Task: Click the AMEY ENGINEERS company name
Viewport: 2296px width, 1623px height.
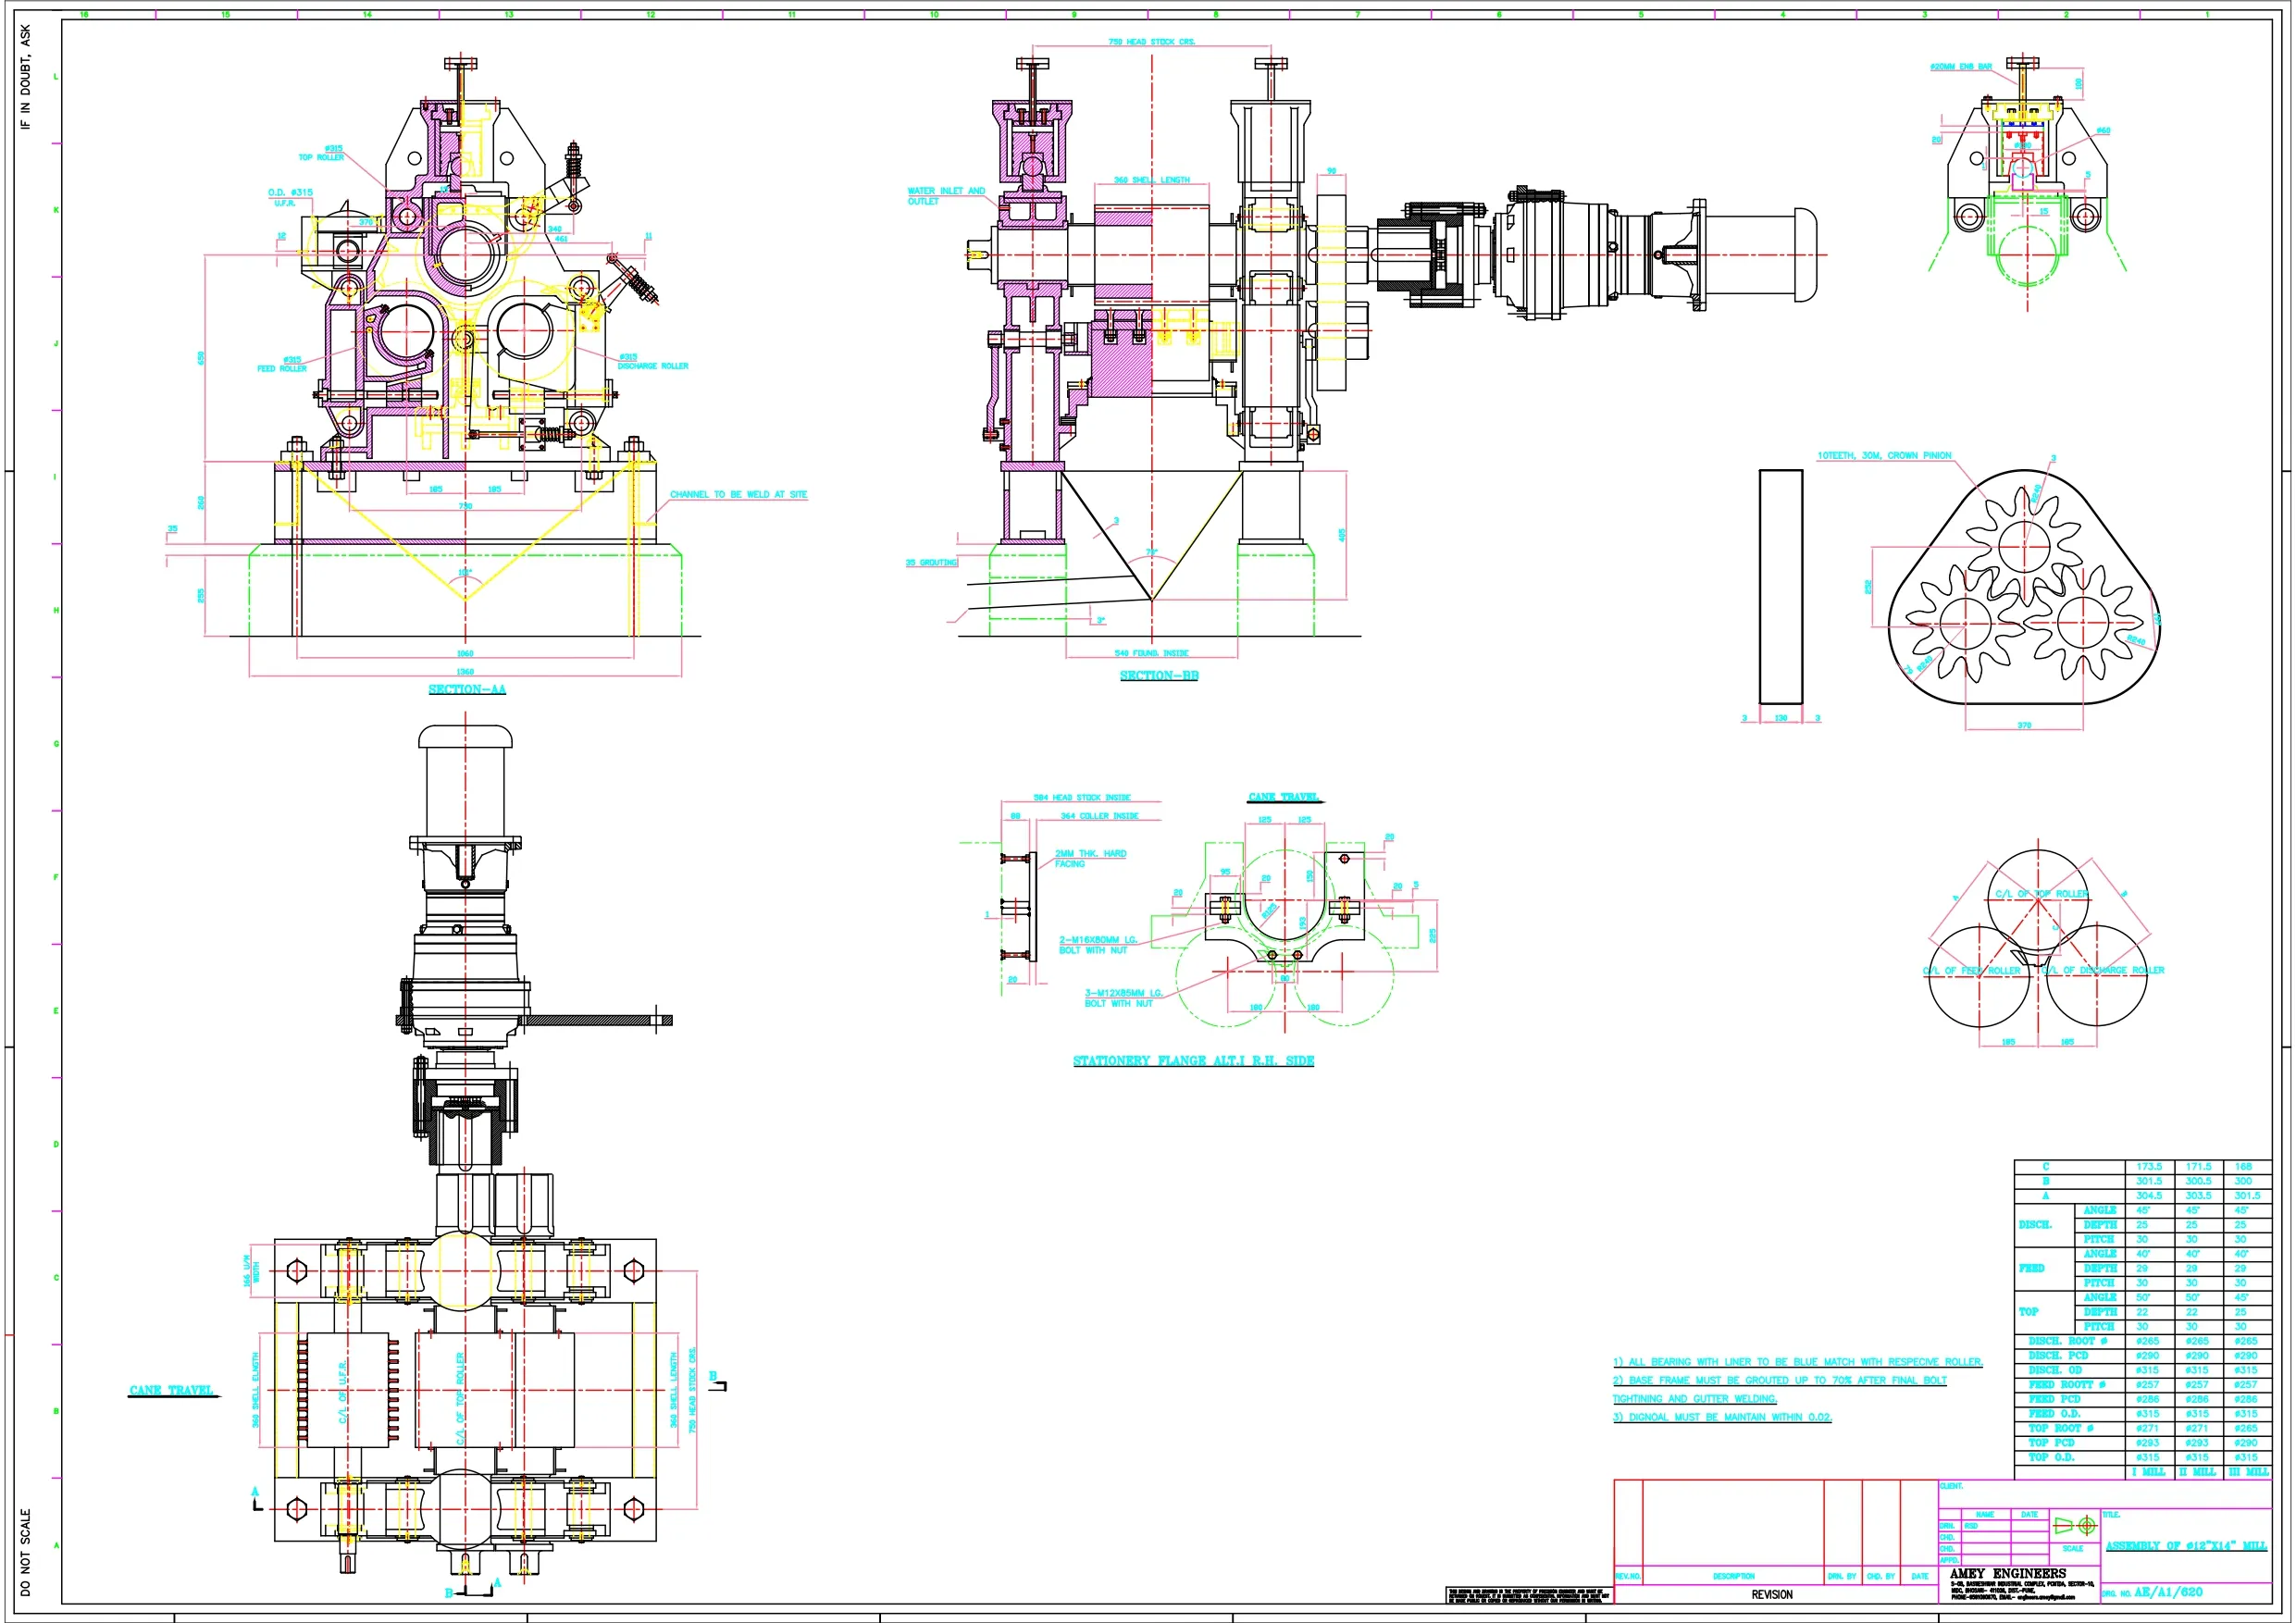Action: [x=2007, y=1574]
